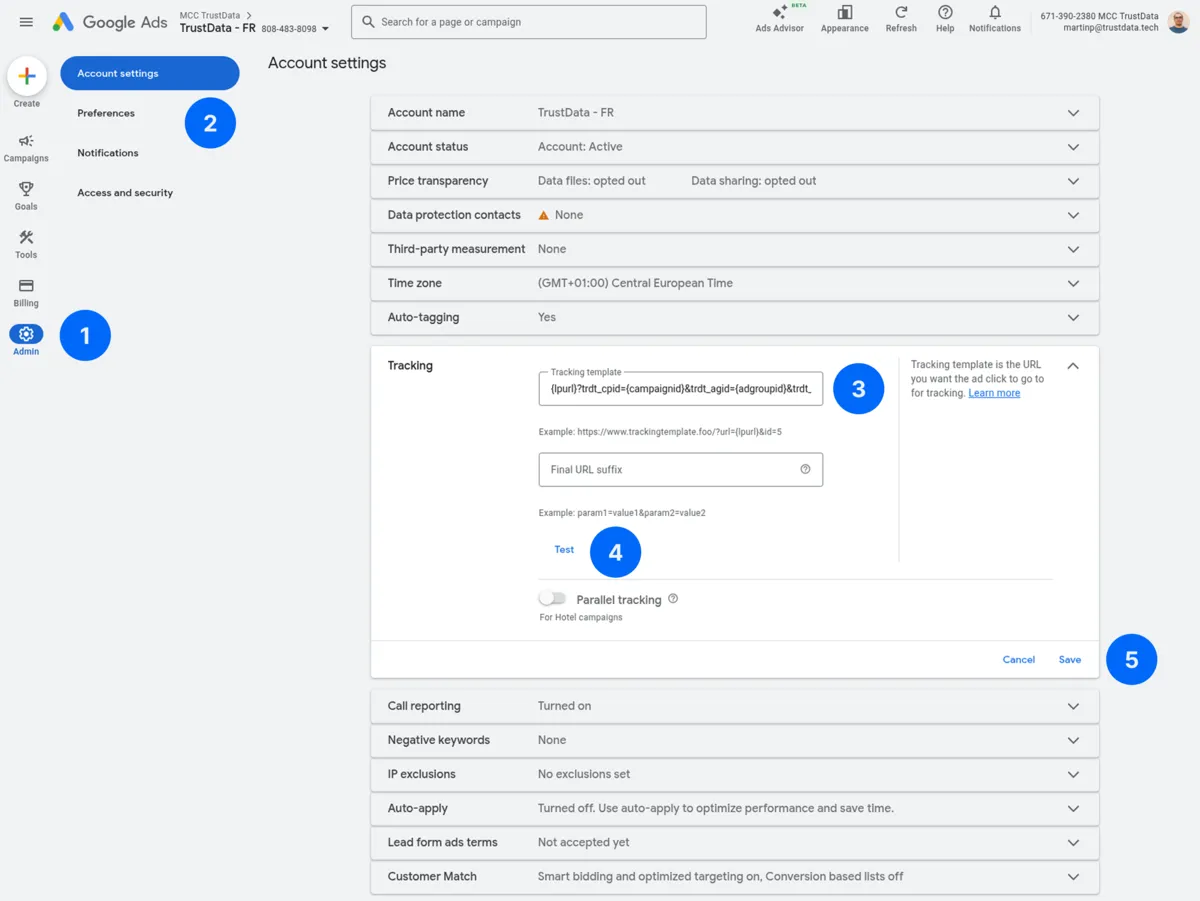The image size is (1200, 901).
Task: Open Access and security settings
Action: click(x=124, y=192)
